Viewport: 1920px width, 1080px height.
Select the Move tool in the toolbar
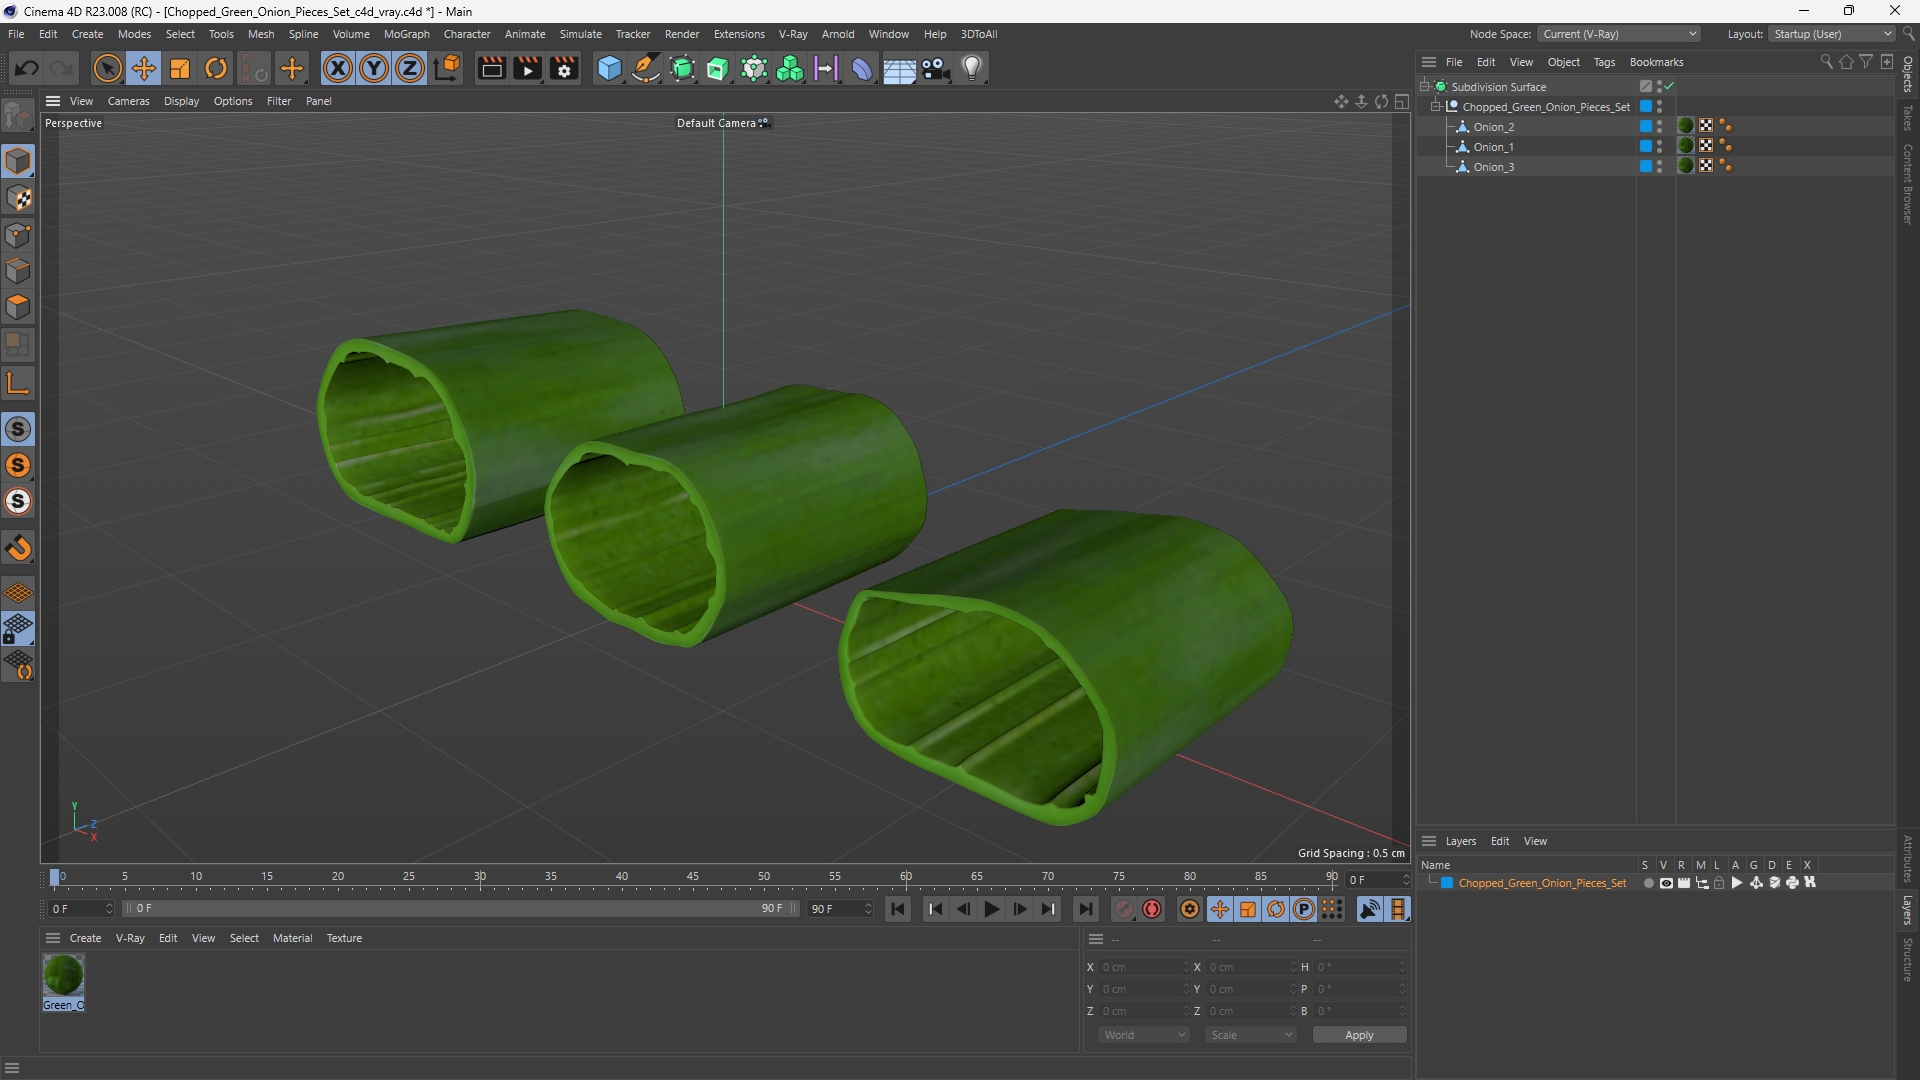(144, 68)
